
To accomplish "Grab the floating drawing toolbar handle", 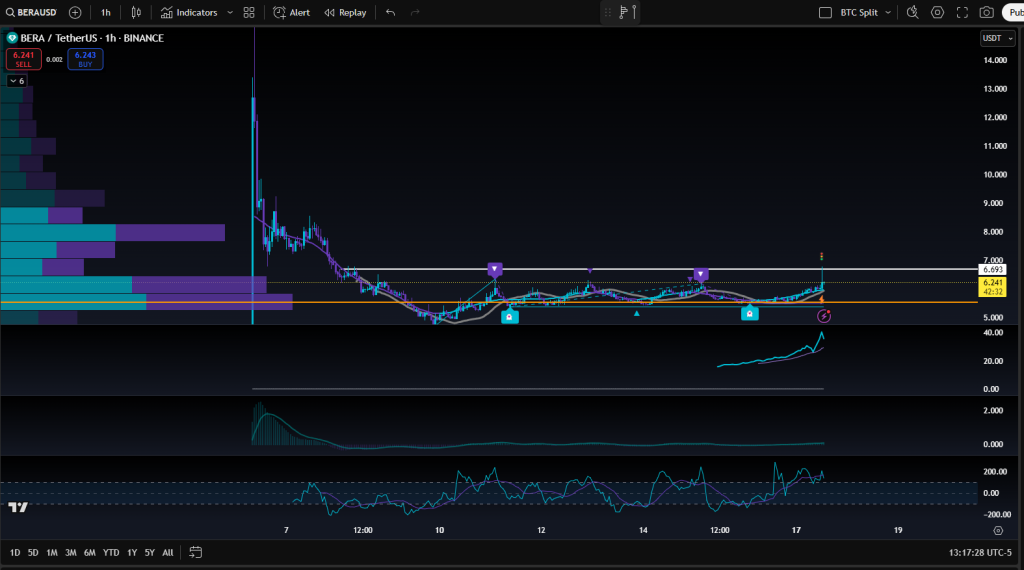I will tap(607, 12).
